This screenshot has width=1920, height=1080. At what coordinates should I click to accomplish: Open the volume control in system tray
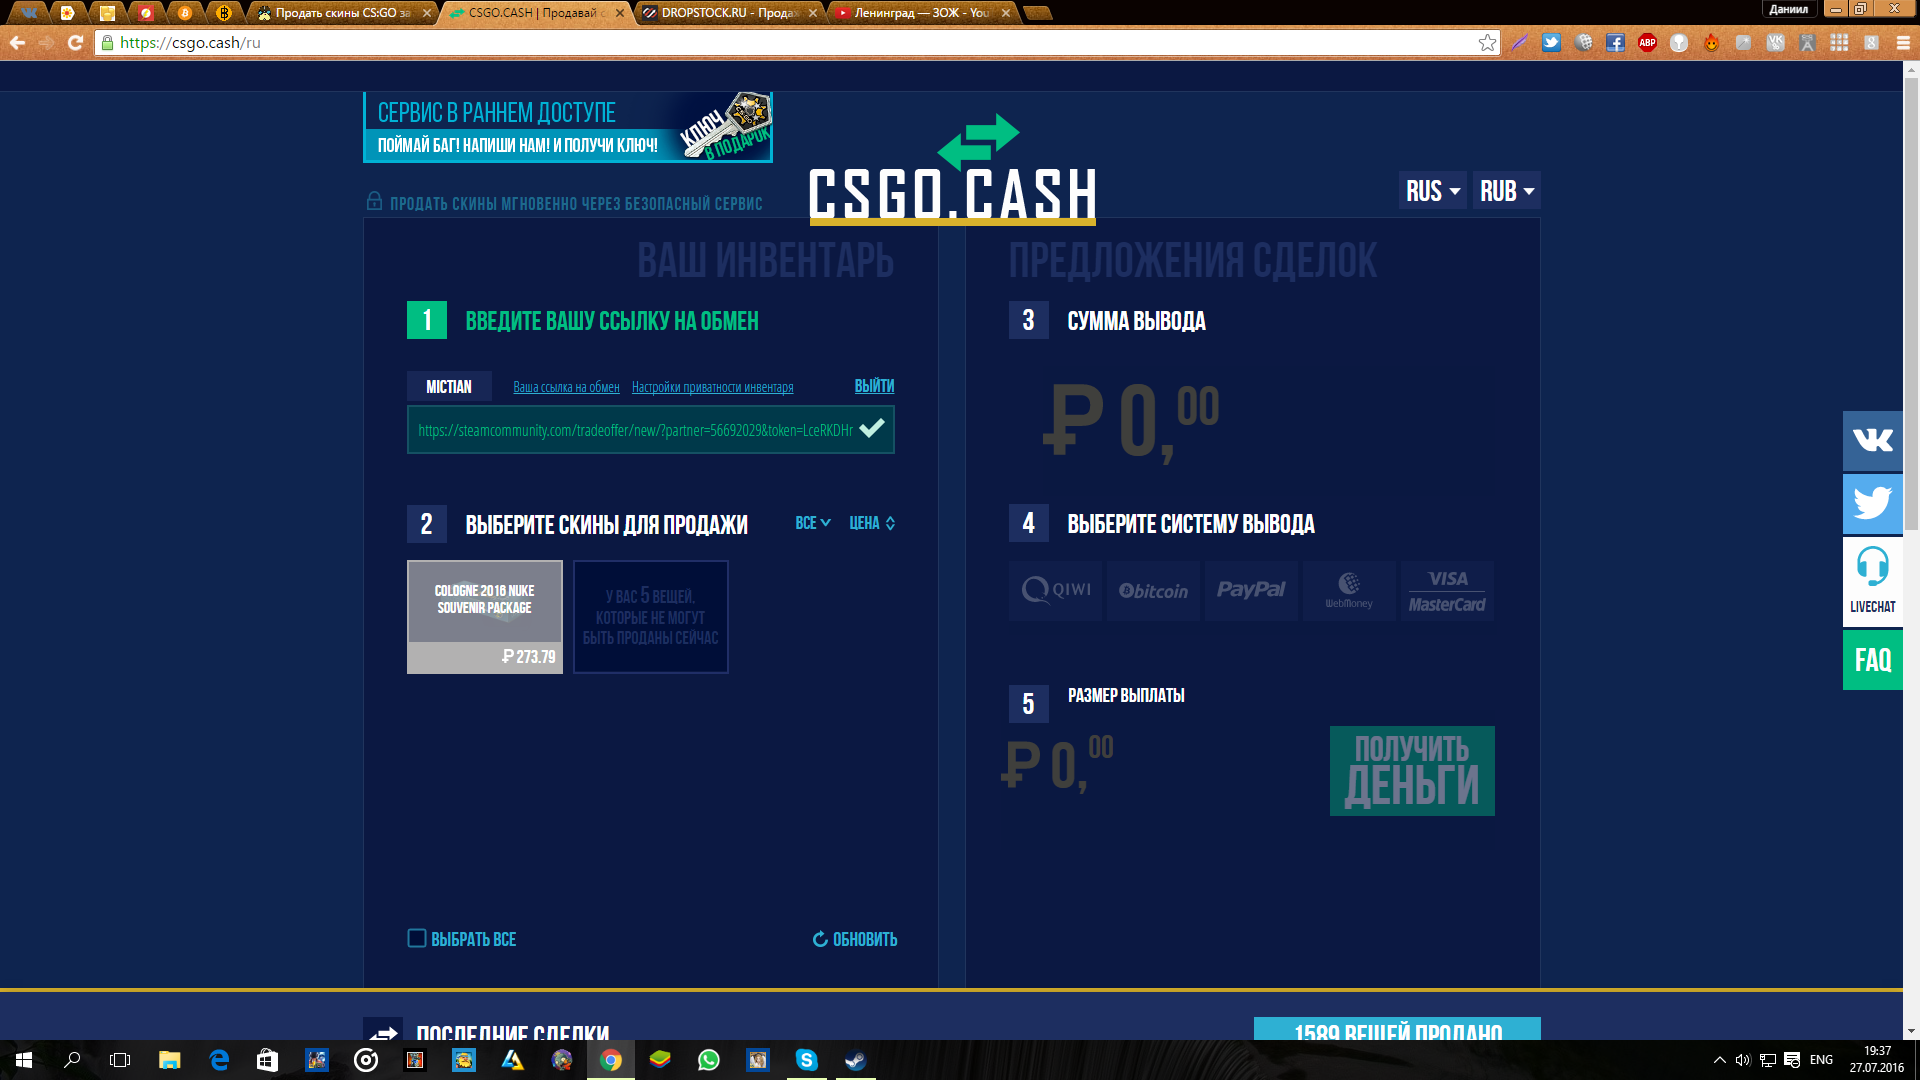point(1743,1060)
